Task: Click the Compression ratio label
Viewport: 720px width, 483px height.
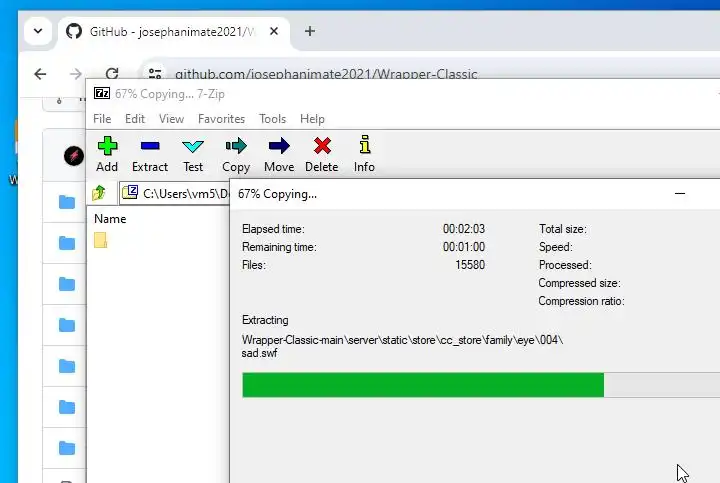Action: [581, 301]
